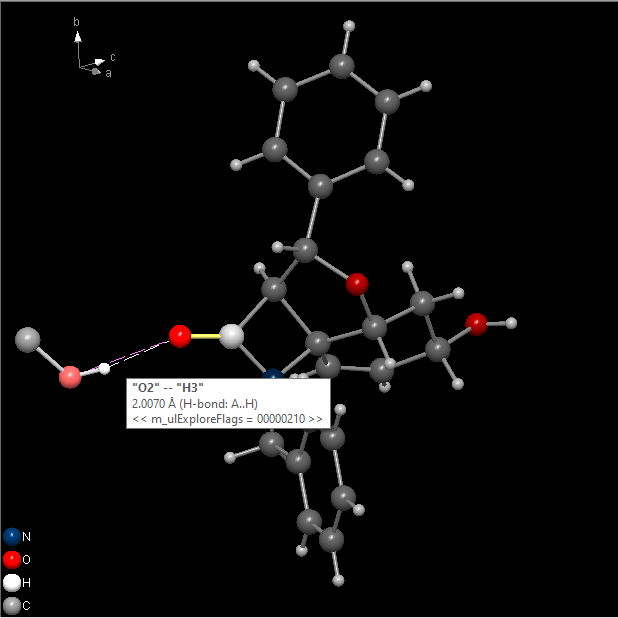Click the crystal axes orientation indicator
The image size is (618, 618).
click(91, 59)
